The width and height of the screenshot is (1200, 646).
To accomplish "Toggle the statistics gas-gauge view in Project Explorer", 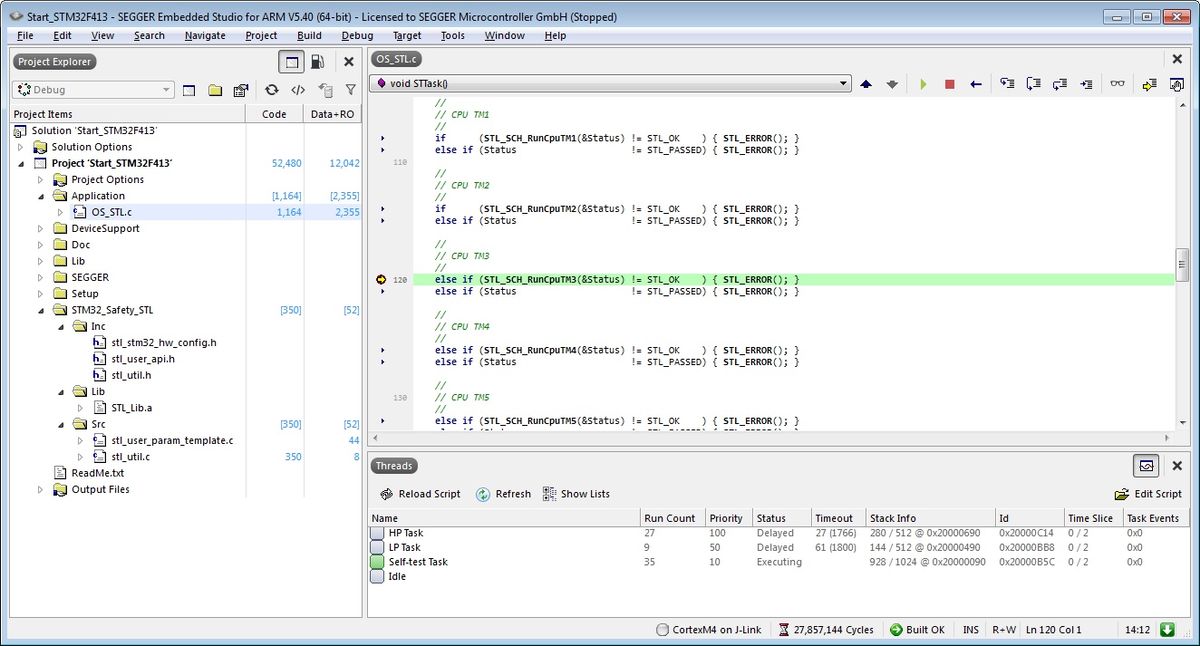I will pos(316,61).
